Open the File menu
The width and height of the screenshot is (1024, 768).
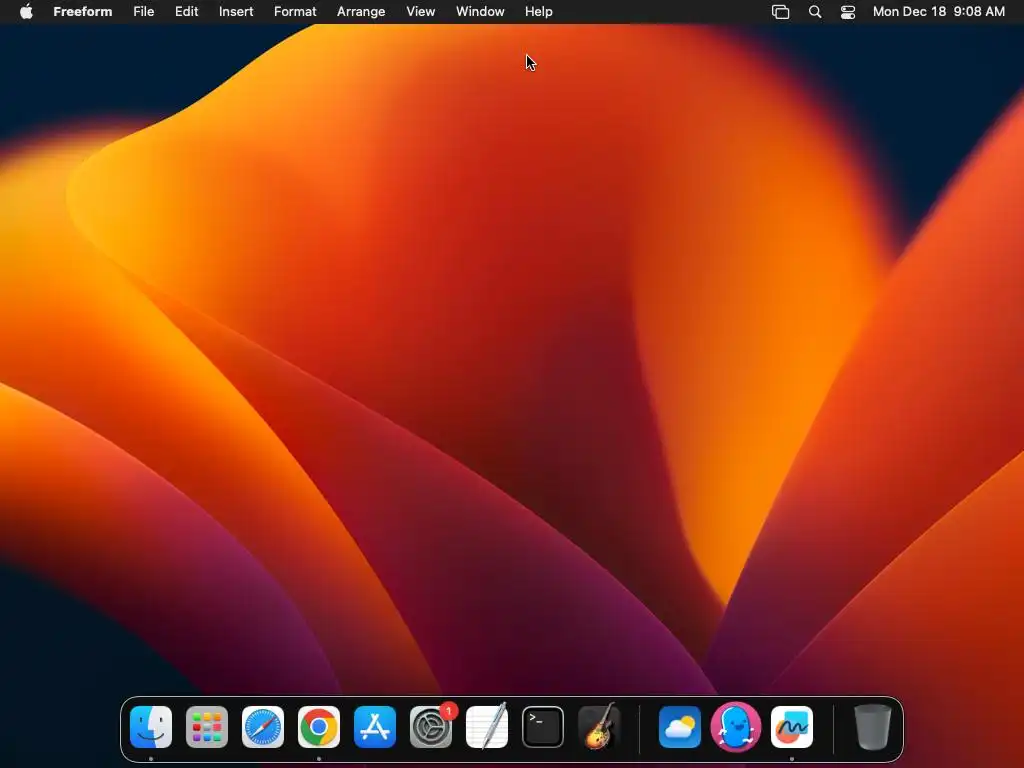pos(144,12)
